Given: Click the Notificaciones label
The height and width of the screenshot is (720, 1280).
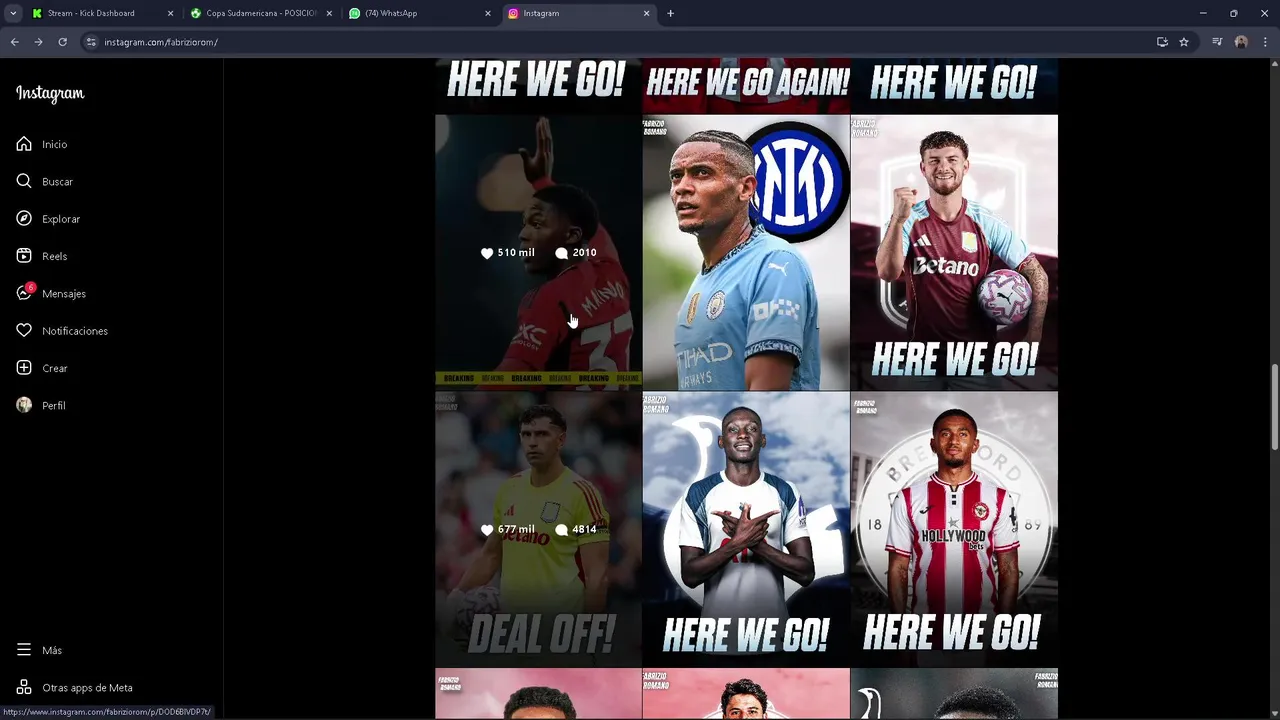Looking at the screenshot, I should pyautogui.click(x=75, y=331).
